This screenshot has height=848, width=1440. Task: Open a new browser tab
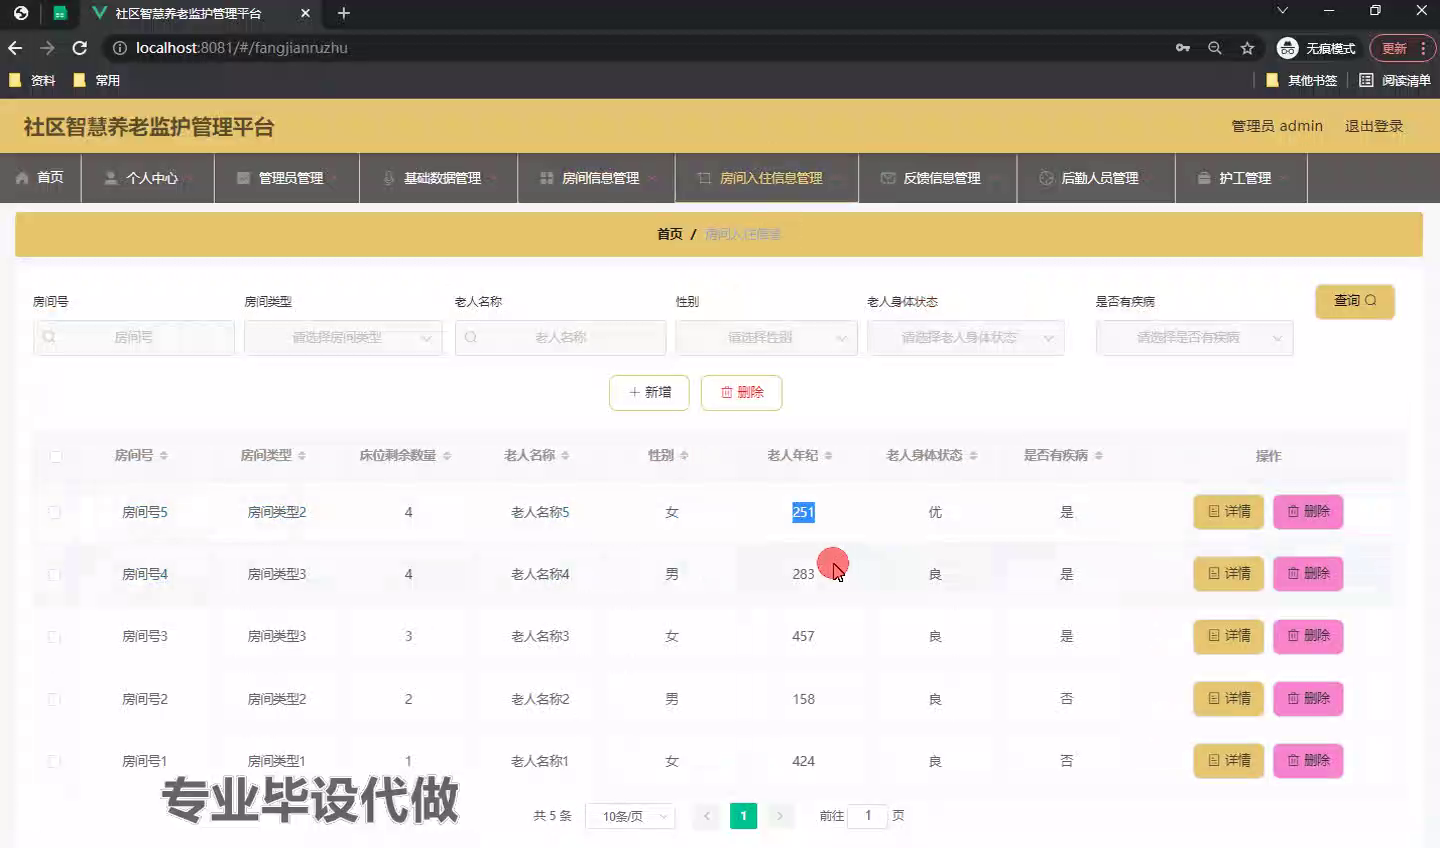point(343,13)
